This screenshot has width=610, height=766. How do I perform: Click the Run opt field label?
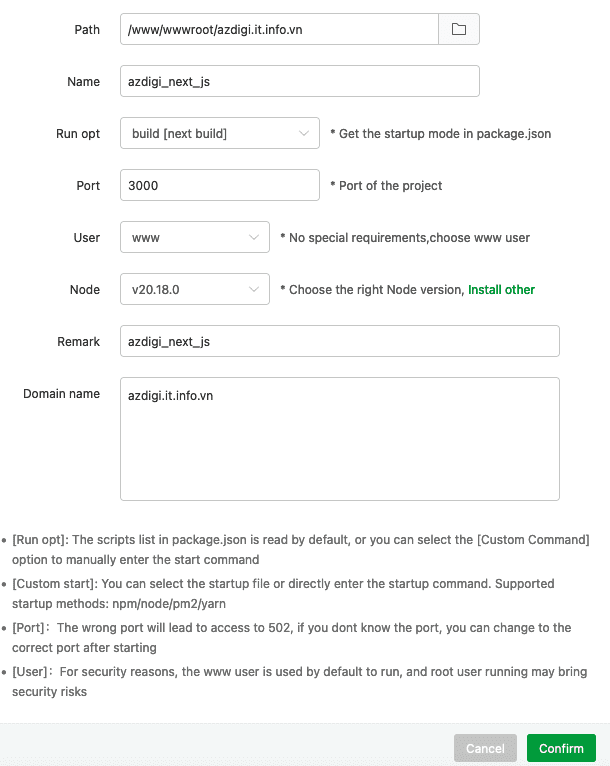pos(78,133)
